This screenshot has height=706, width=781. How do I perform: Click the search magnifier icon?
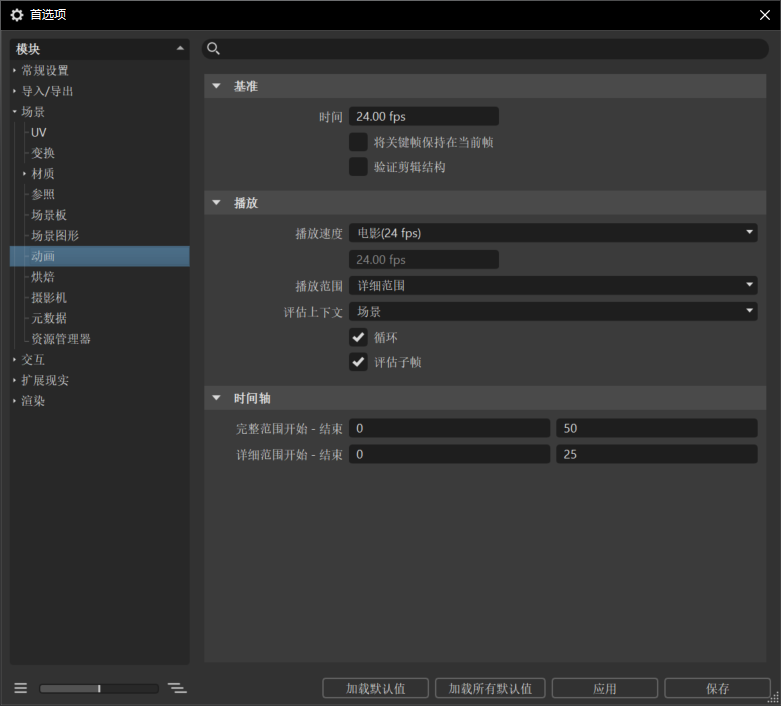pyautogui.click(x=213, y=49)
